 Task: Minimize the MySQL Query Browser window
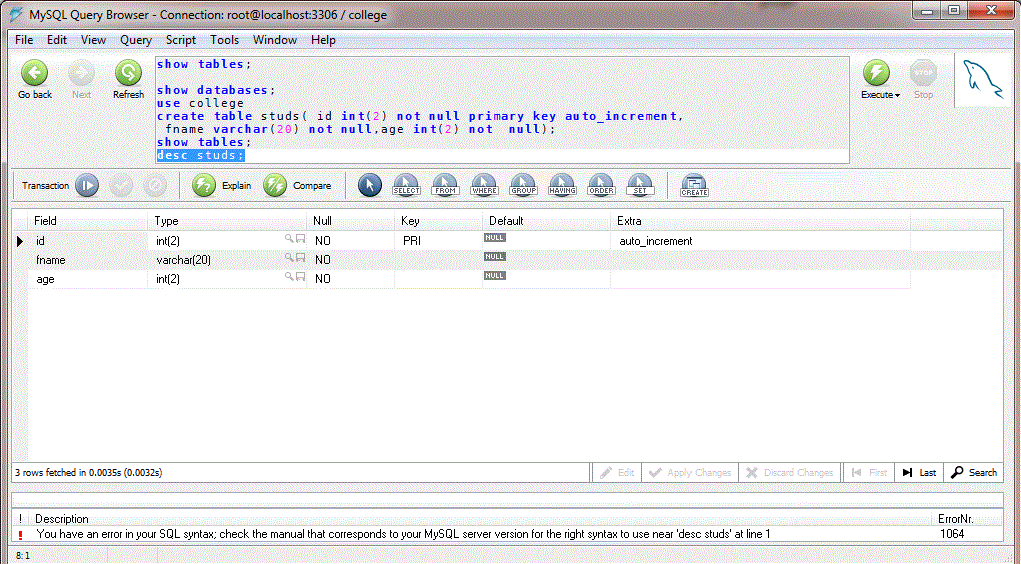[927, 11]
